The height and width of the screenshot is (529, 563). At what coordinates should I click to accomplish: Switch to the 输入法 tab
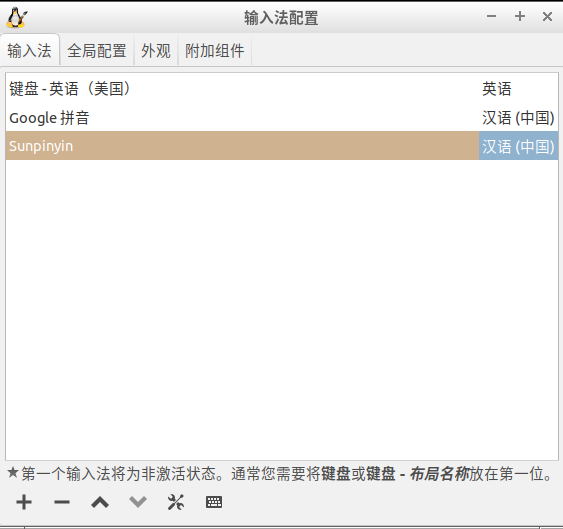[29, 50]
